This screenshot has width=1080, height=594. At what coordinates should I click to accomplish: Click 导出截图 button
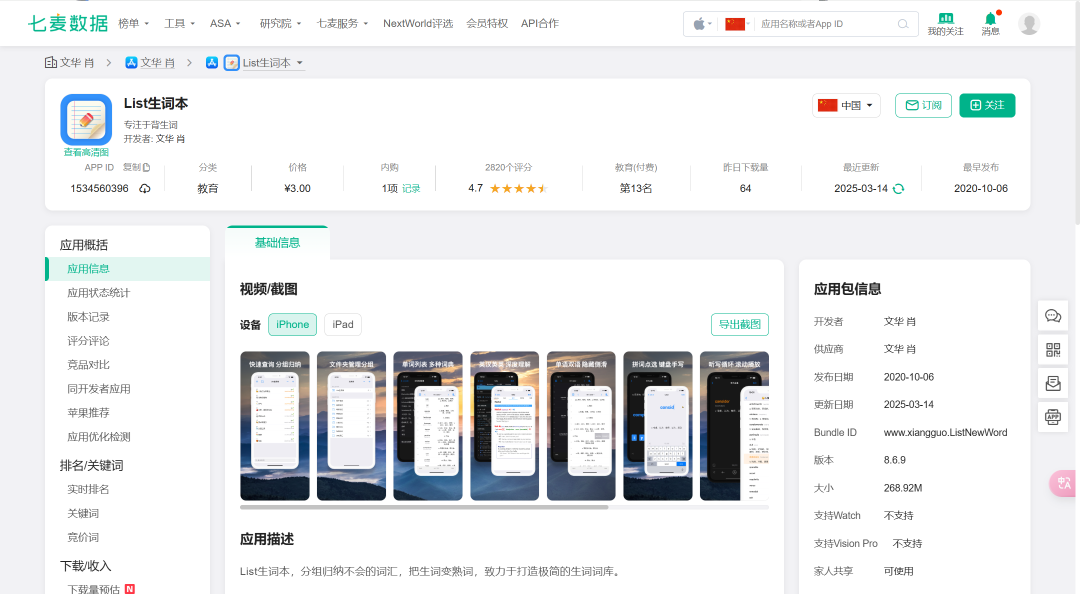point(740,325)
